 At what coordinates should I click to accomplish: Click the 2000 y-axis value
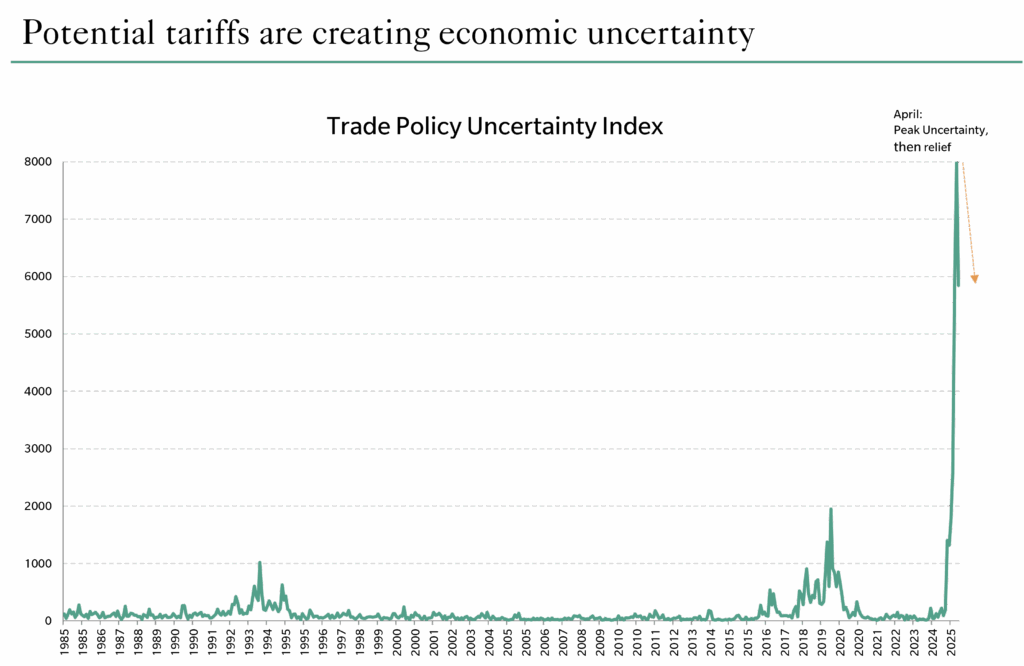pos(39,506)
